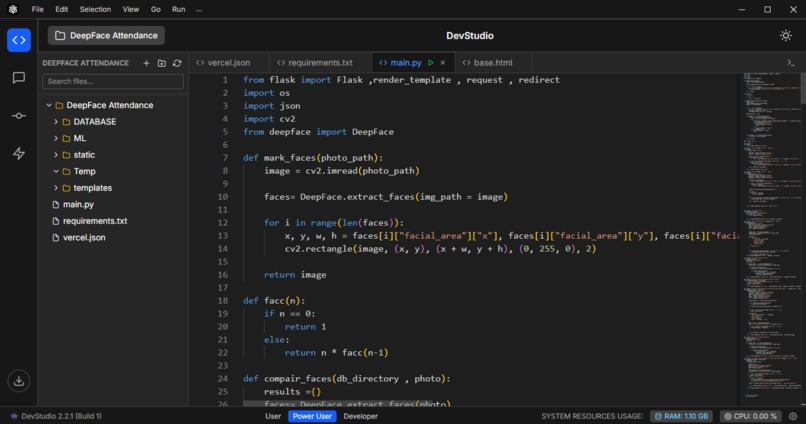Viewport: 806px width, 424px height.
Task: Click the RAM usage indicator
Action: 681,416
